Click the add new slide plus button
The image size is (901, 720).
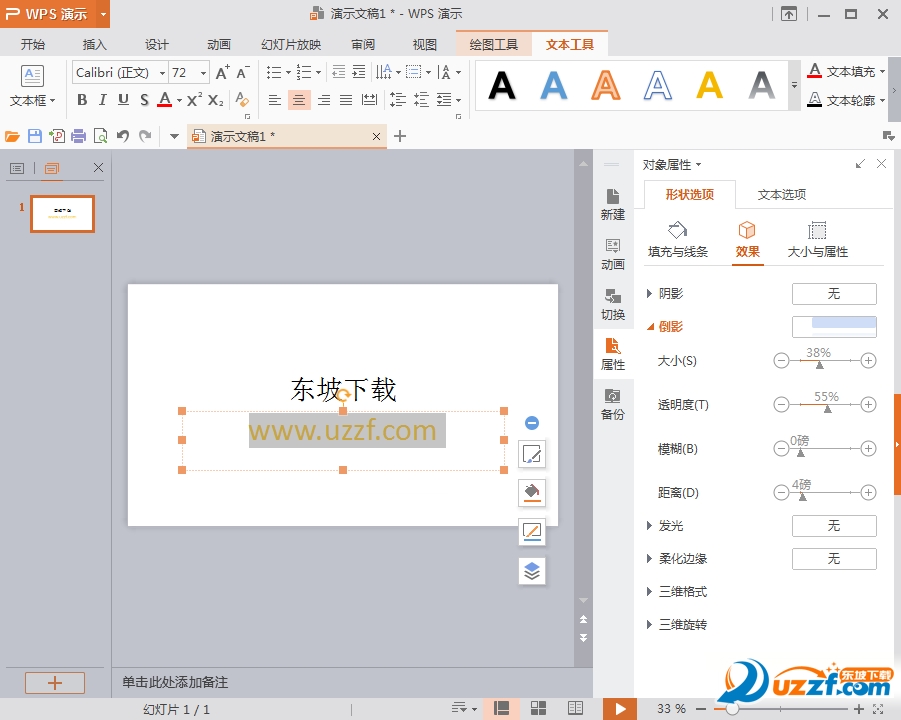click(55, 683)
